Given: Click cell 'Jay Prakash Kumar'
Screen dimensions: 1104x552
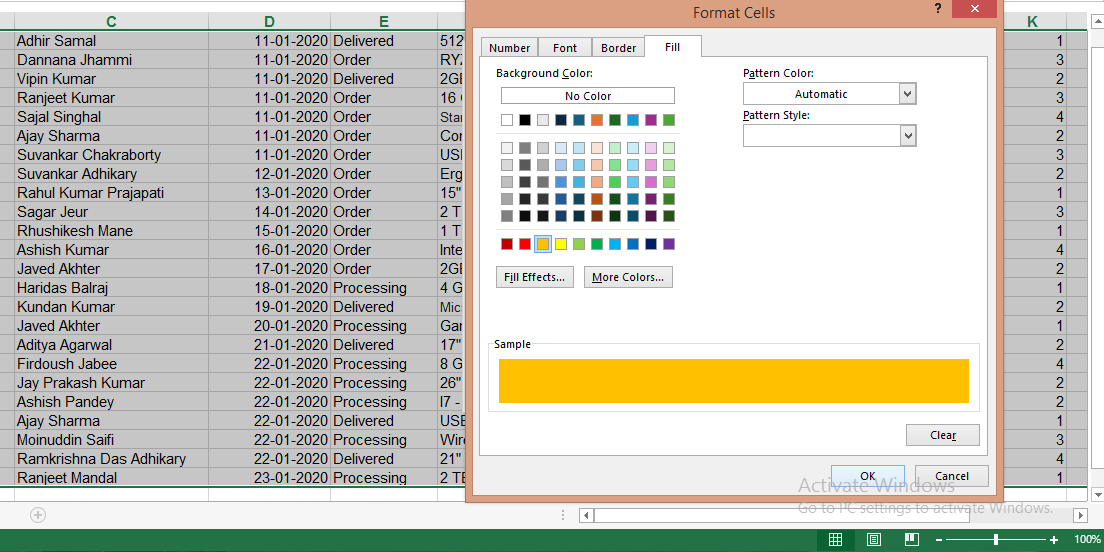Looking at the screenshot, I should coord(111,383).
